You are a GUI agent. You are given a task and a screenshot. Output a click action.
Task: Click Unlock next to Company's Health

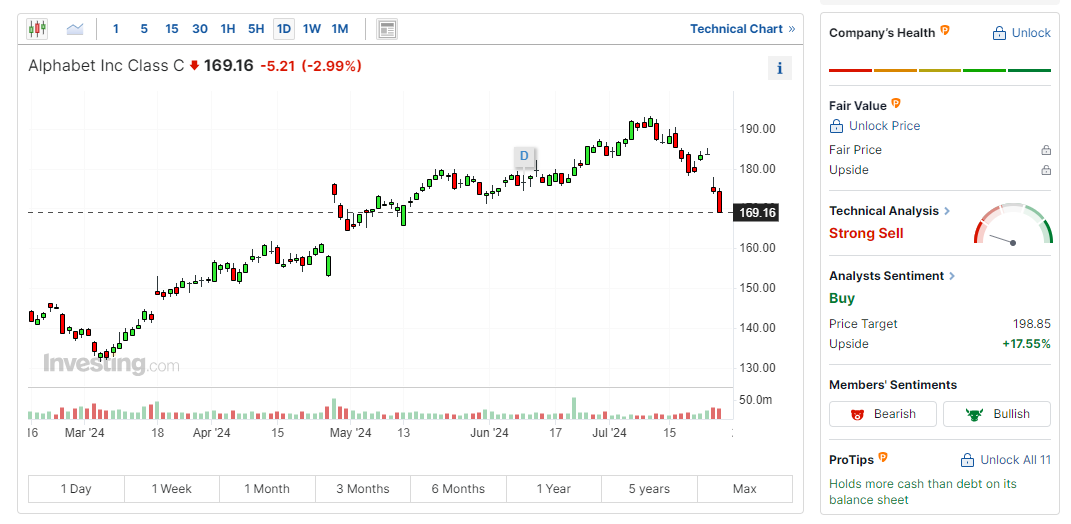(x=1021, y=33)
